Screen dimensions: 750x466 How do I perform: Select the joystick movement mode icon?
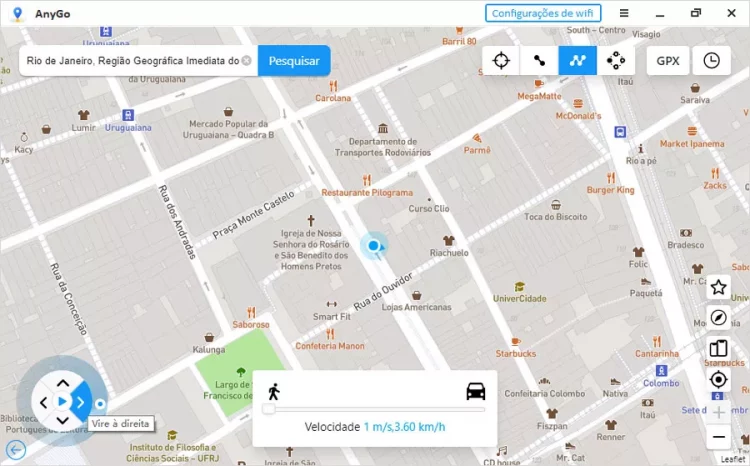(616, 60)
